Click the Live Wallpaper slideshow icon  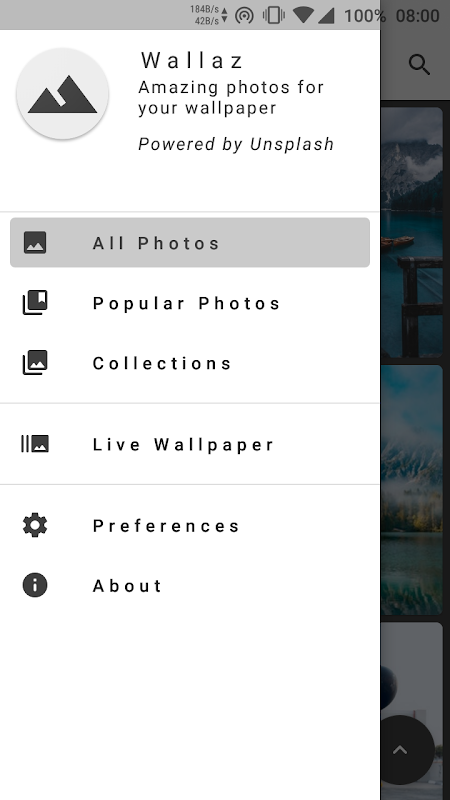(35, 444)
